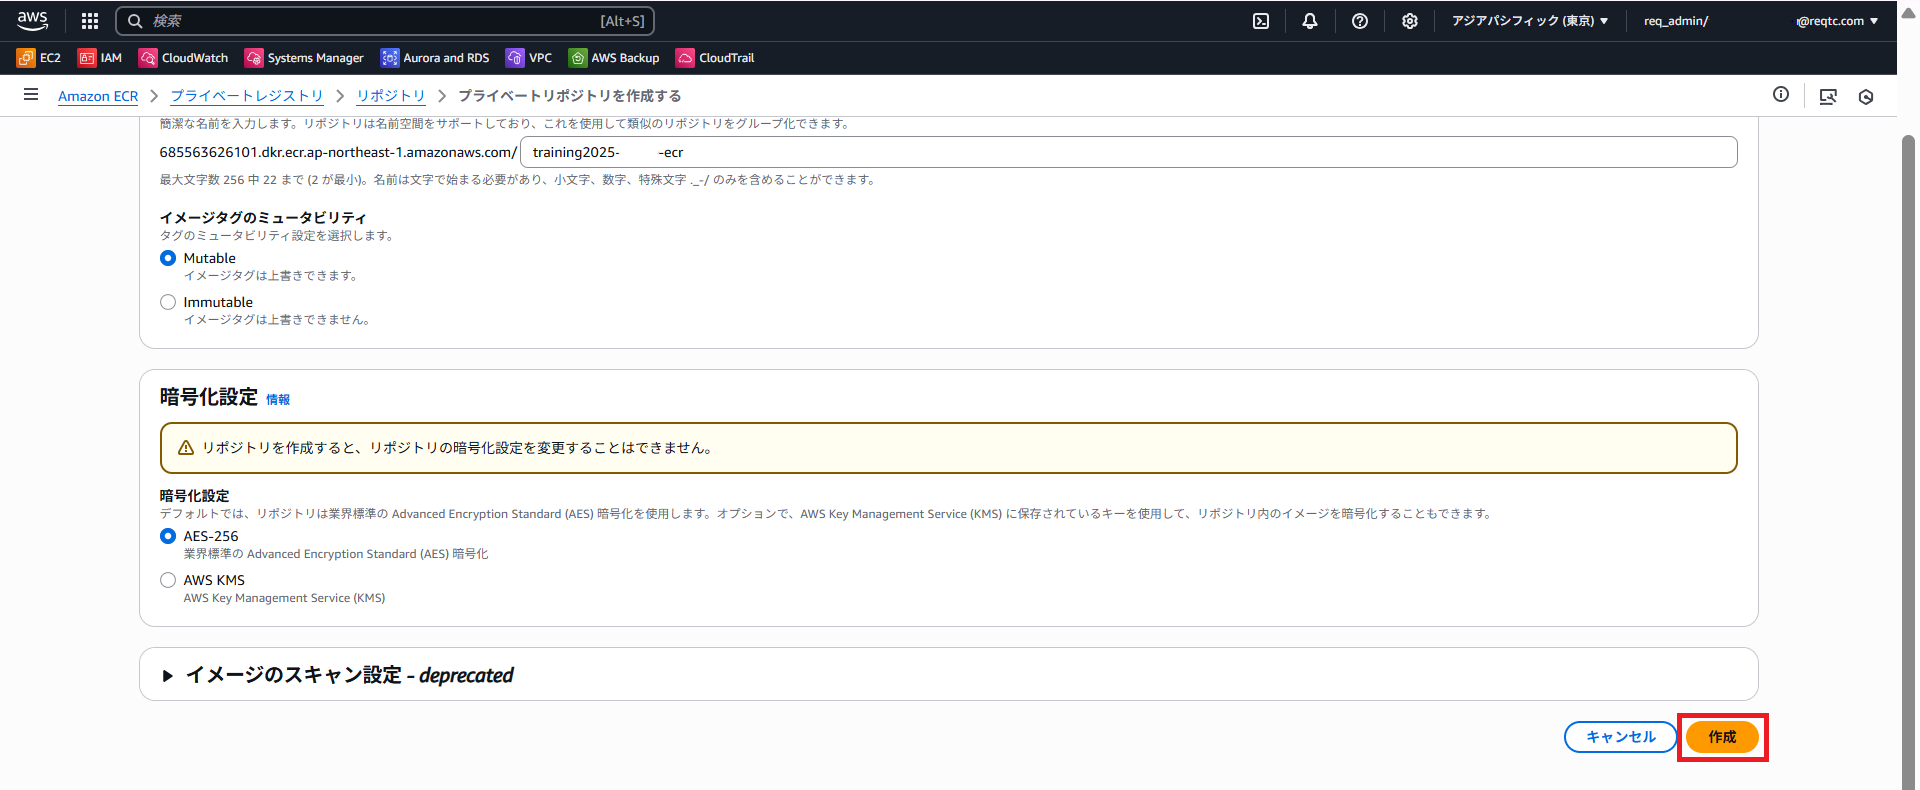Open the screen-with-magnifier icon at top right
This screenshot has height=790, width=1920.
click(x=1828, y=97)
